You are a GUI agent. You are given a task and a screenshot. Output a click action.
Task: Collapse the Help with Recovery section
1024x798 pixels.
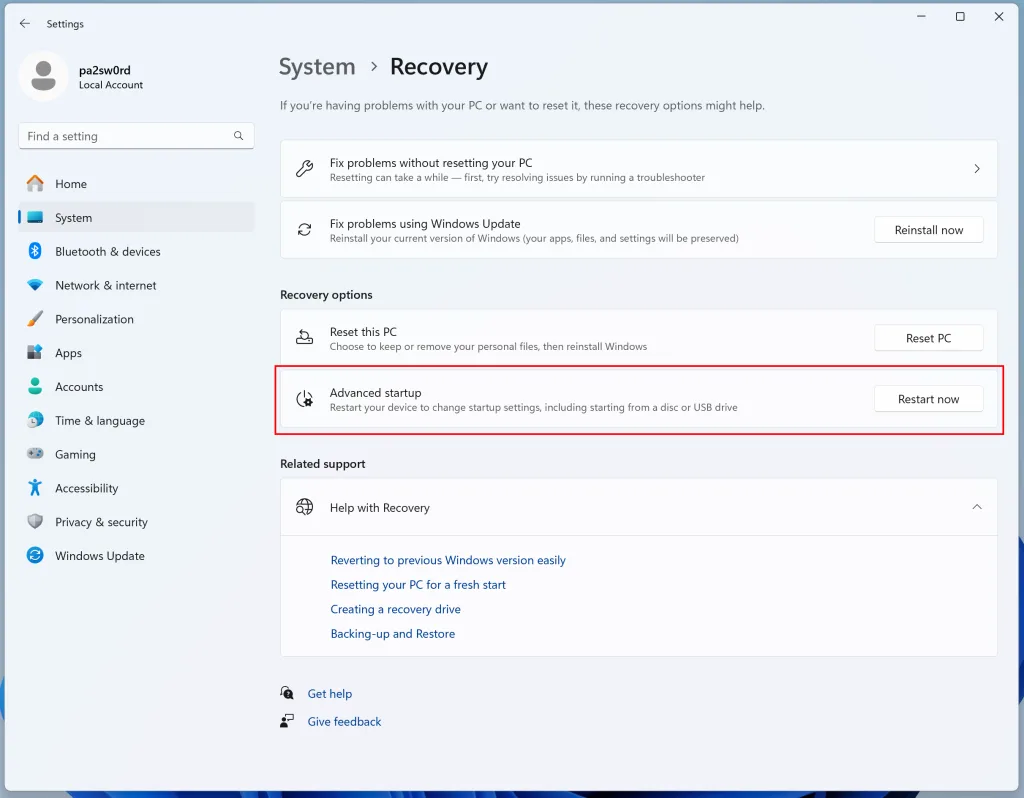pos(976,508)
